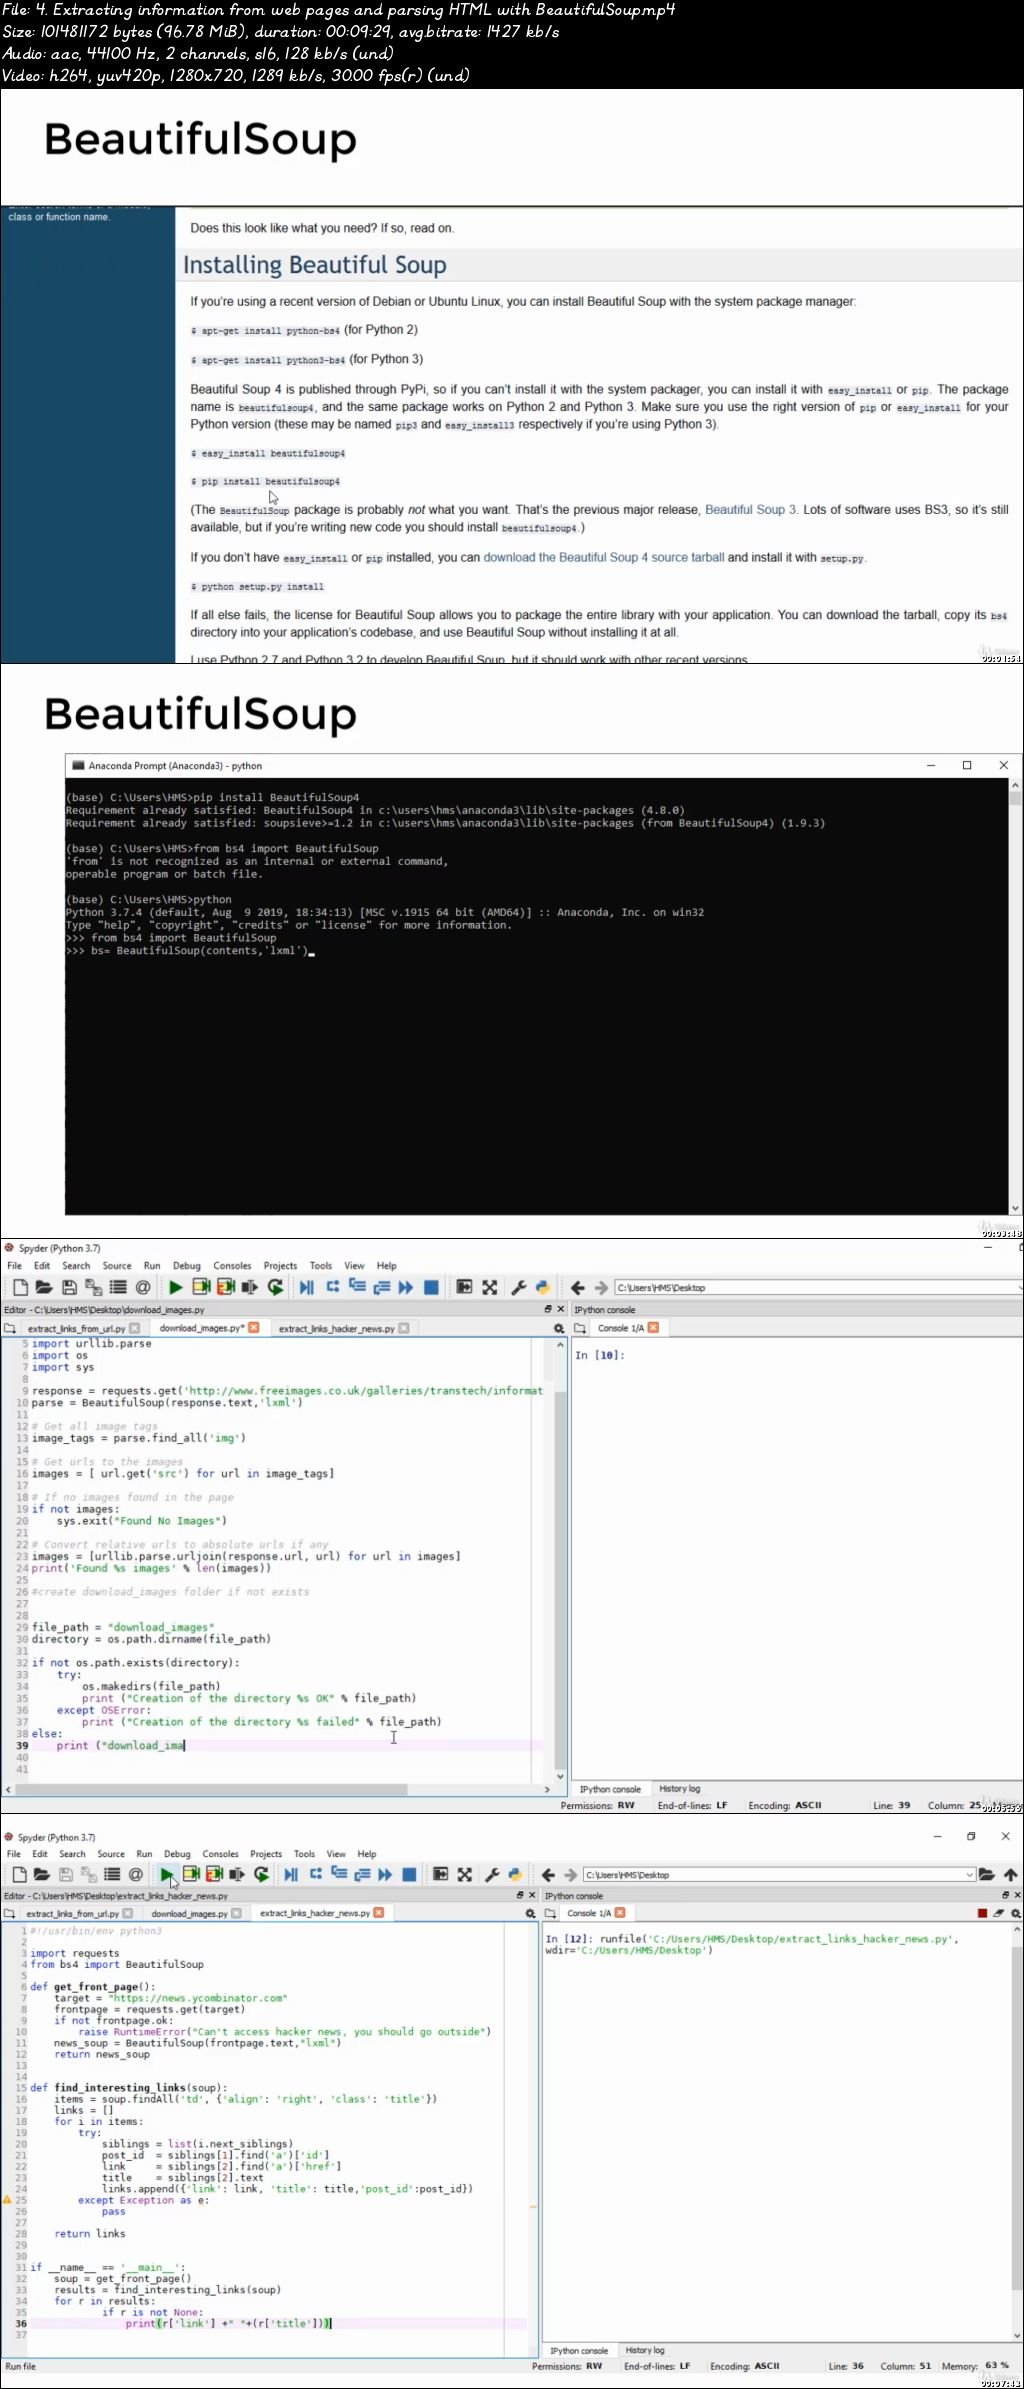1024x2389 pixels.
Task: Open download the Beautiful Soup 4 source tarball link
Action: [x=604, y=558]
